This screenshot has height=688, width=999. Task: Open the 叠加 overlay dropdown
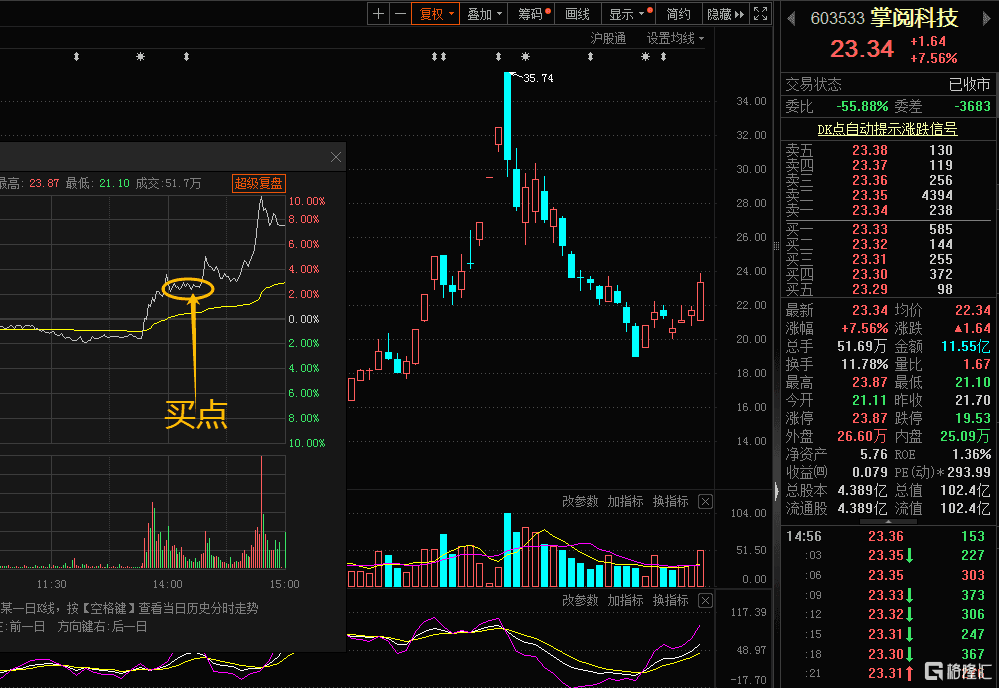[484, 13]
